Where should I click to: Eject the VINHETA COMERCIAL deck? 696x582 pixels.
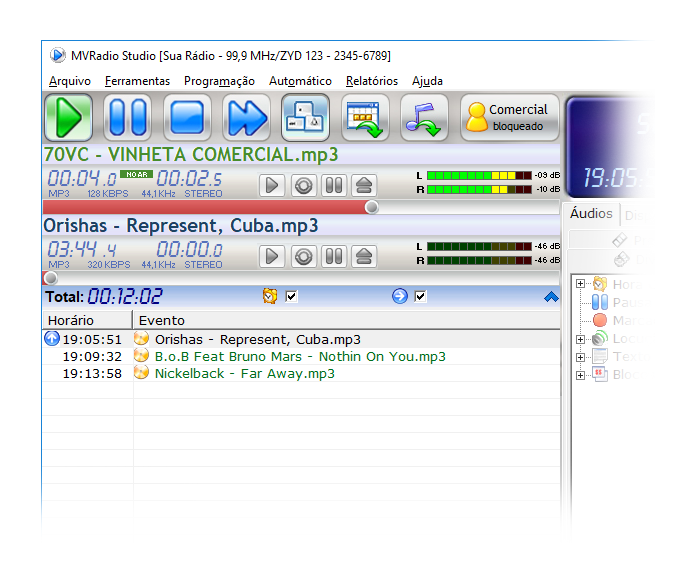(x=364, y=186)
